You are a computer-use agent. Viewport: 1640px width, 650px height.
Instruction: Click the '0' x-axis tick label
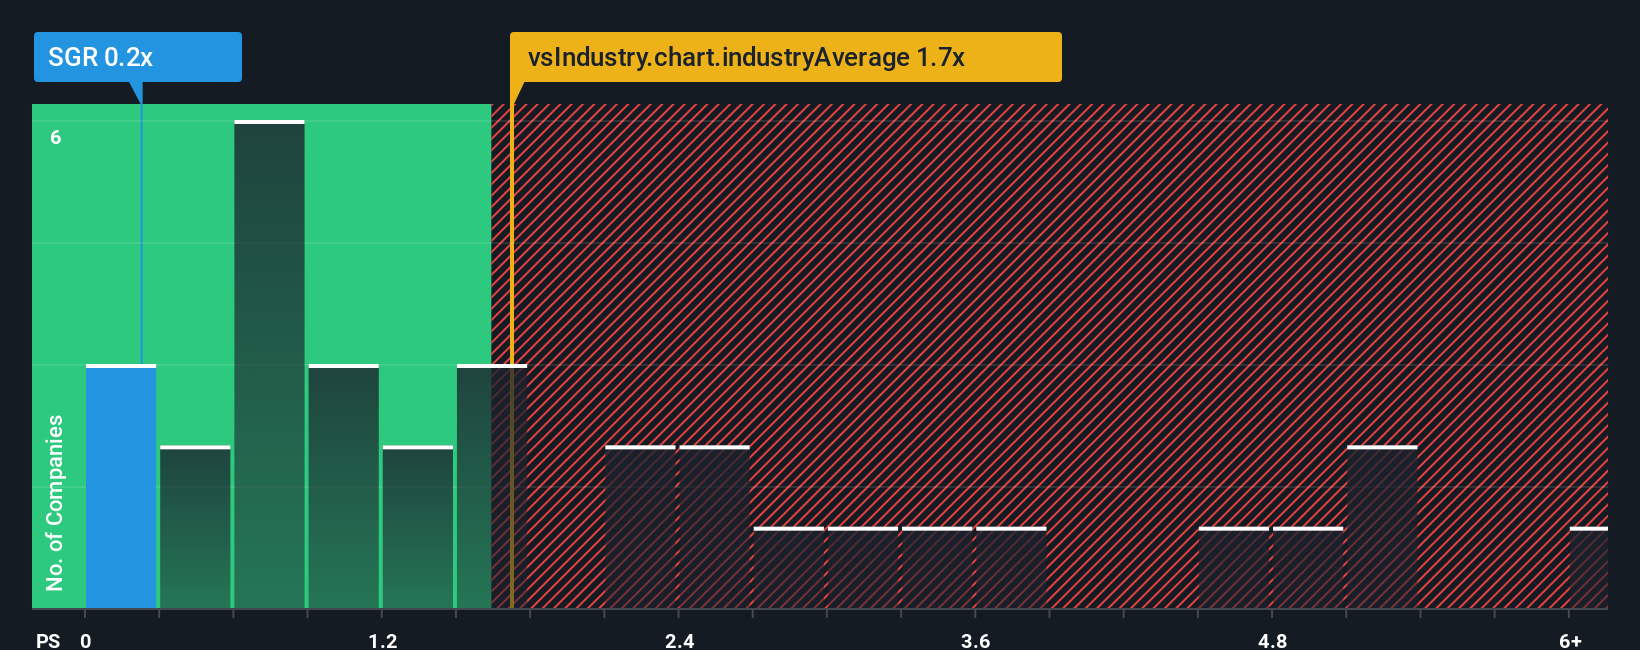(86, 640)
